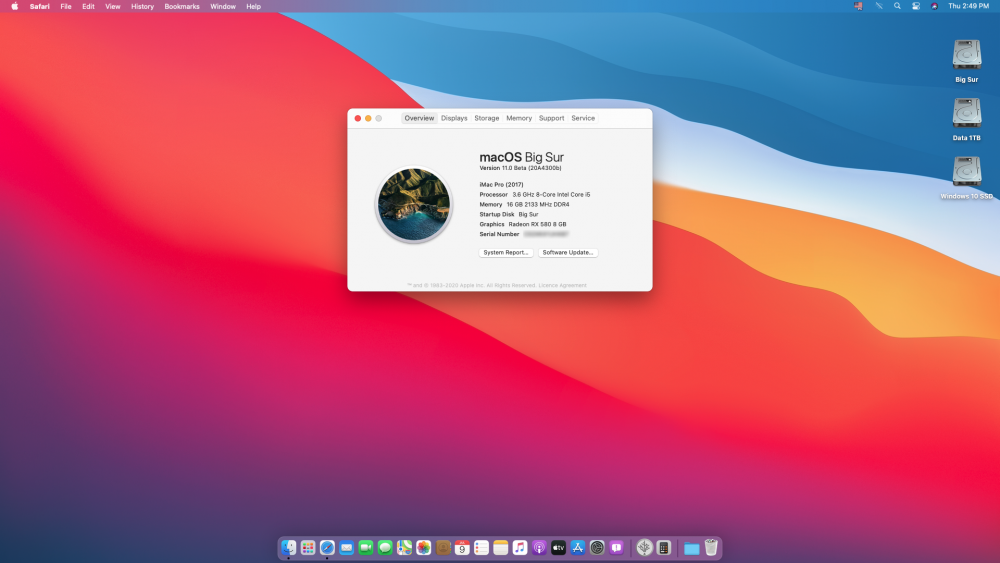Open System Preferences in the Dock

[x=597, y=547]
